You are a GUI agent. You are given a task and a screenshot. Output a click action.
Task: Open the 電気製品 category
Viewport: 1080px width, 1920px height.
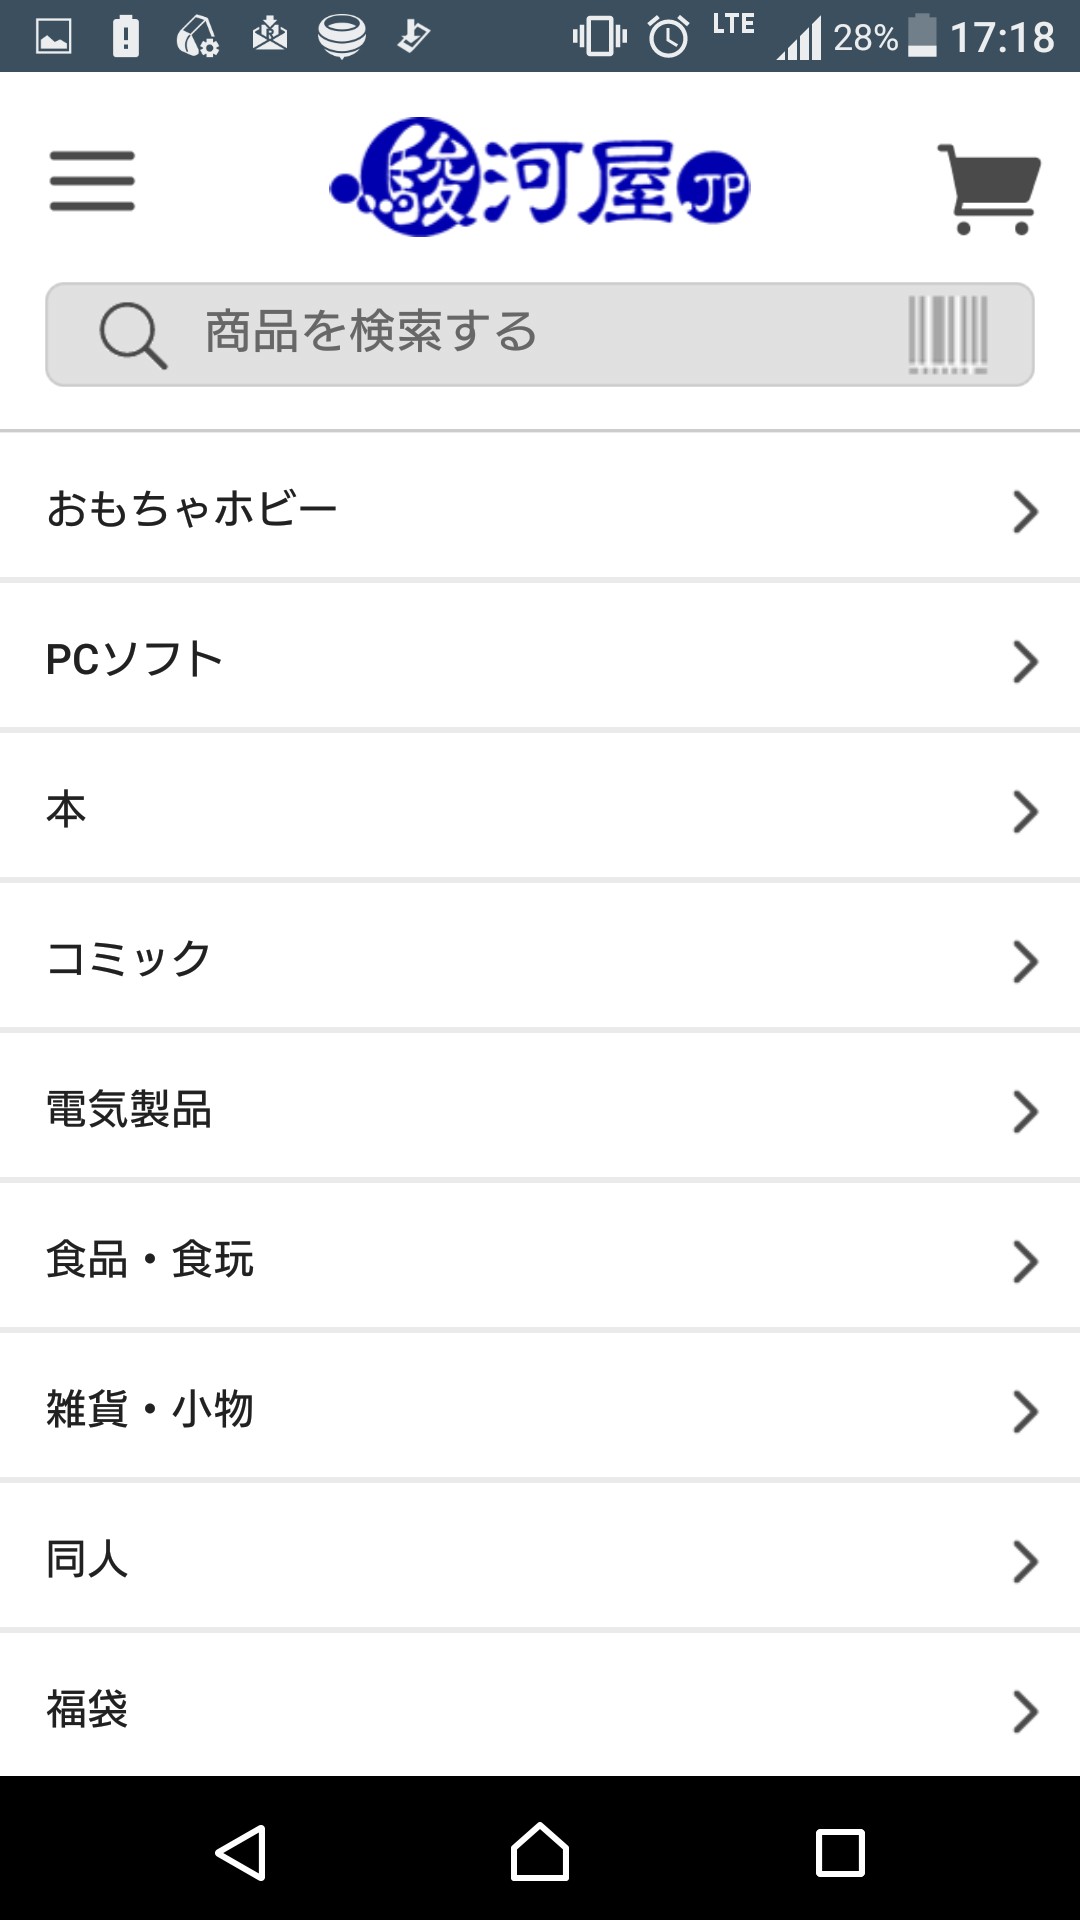coord(130,1109)
